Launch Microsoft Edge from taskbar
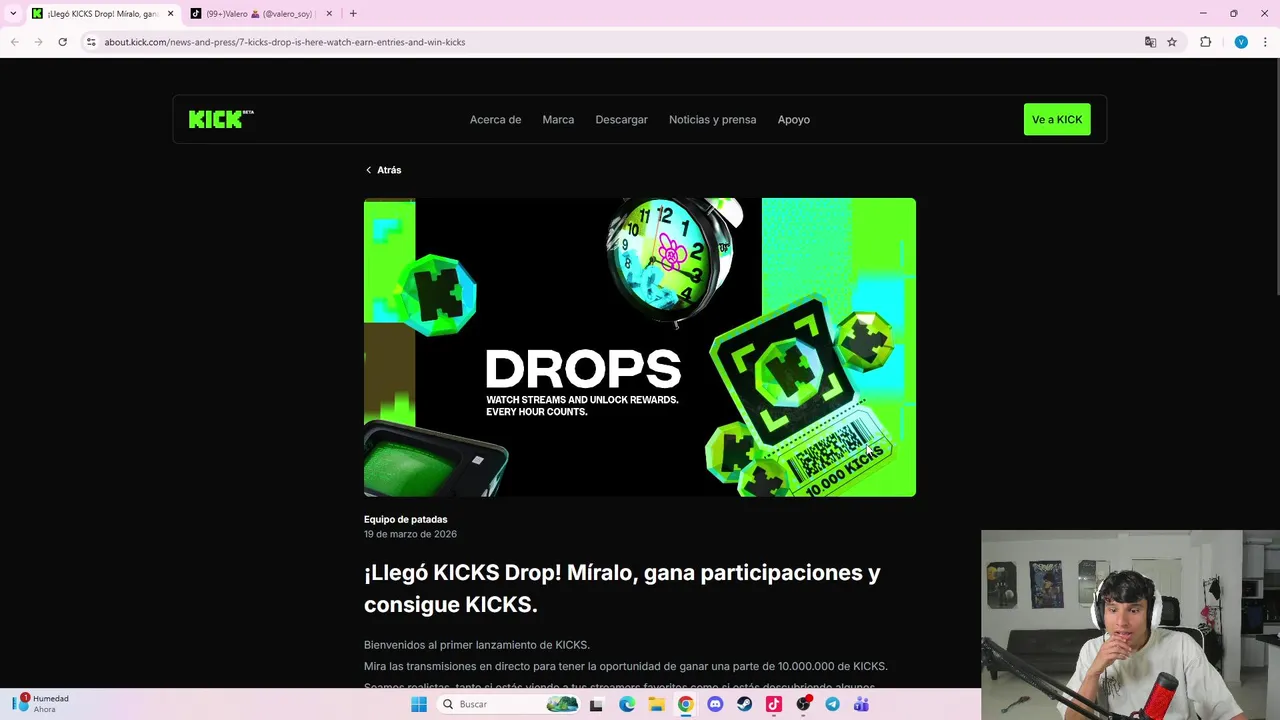 point(627,704)
